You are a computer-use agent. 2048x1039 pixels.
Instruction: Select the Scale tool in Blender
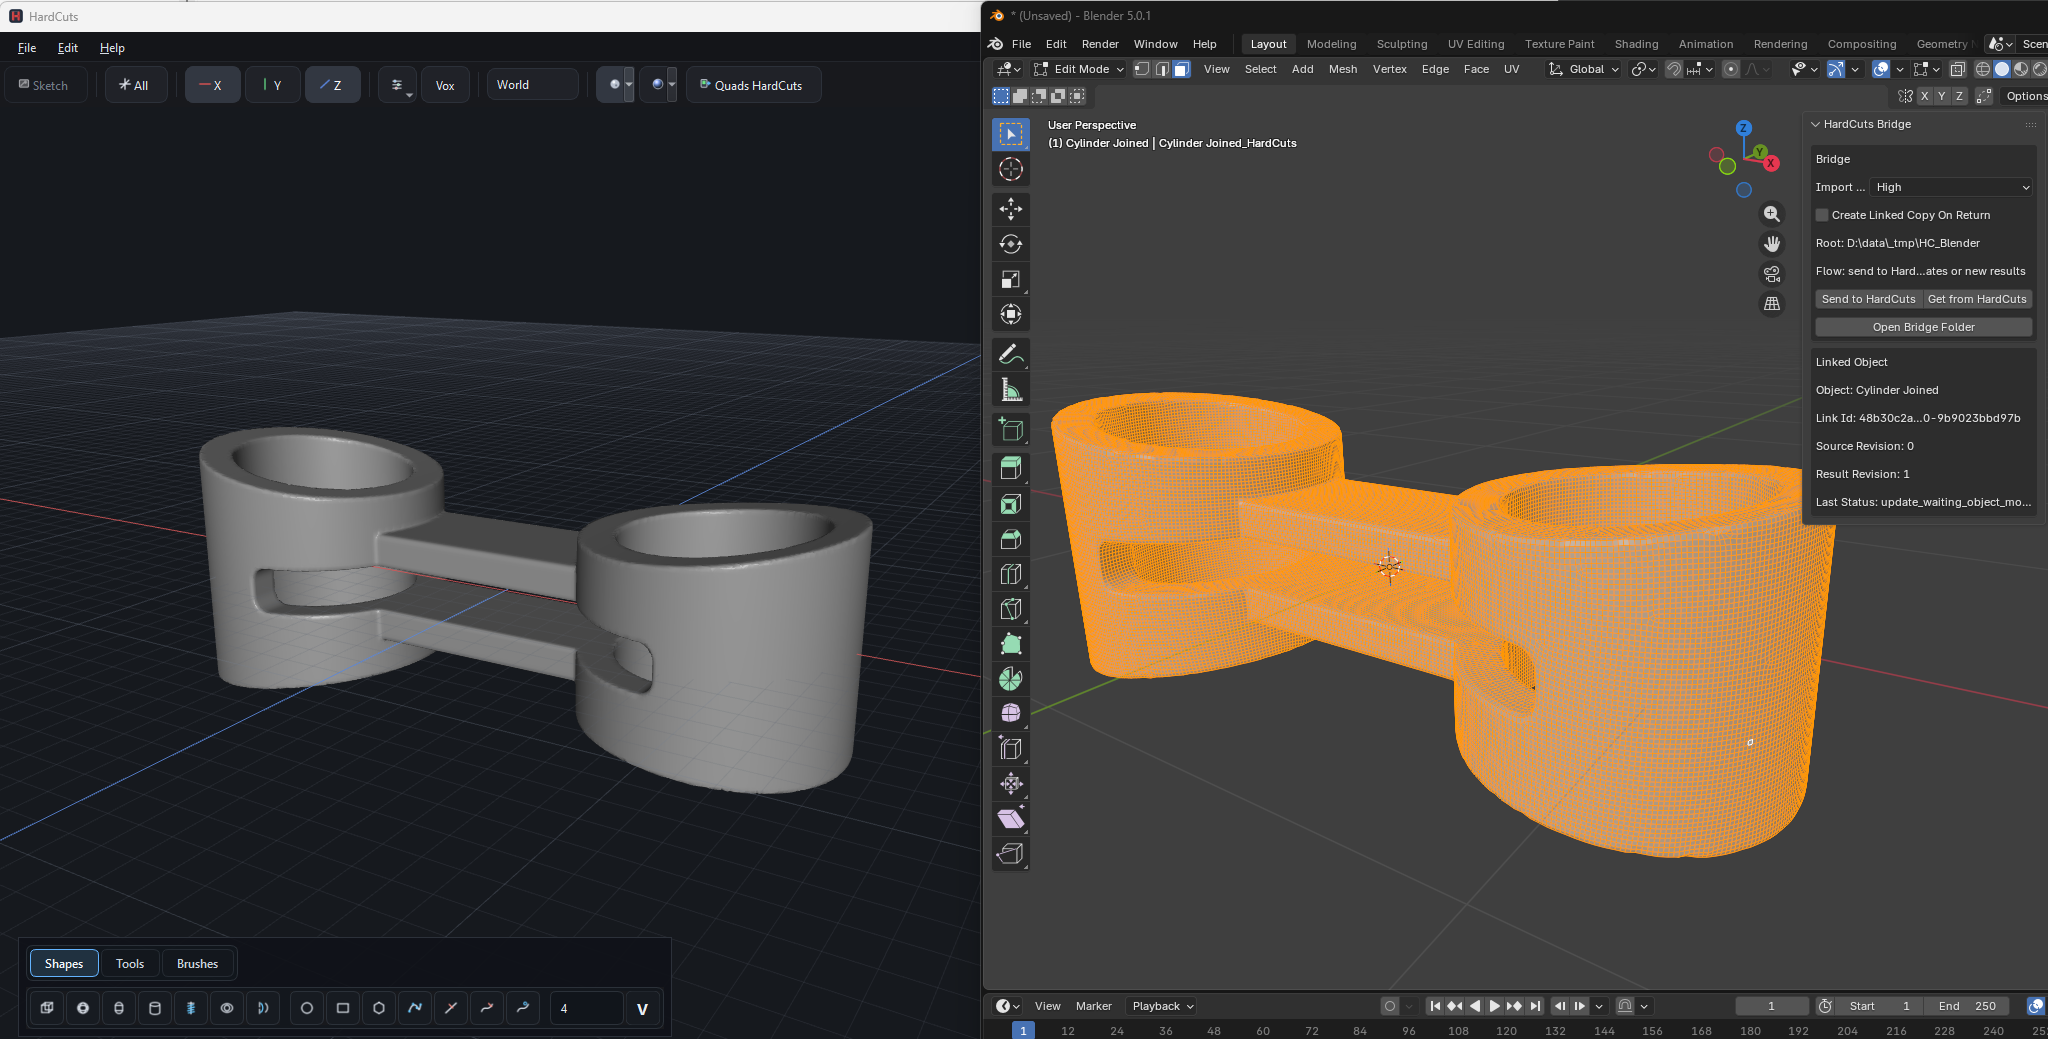pyautogui.click(x=1011, y=279)
